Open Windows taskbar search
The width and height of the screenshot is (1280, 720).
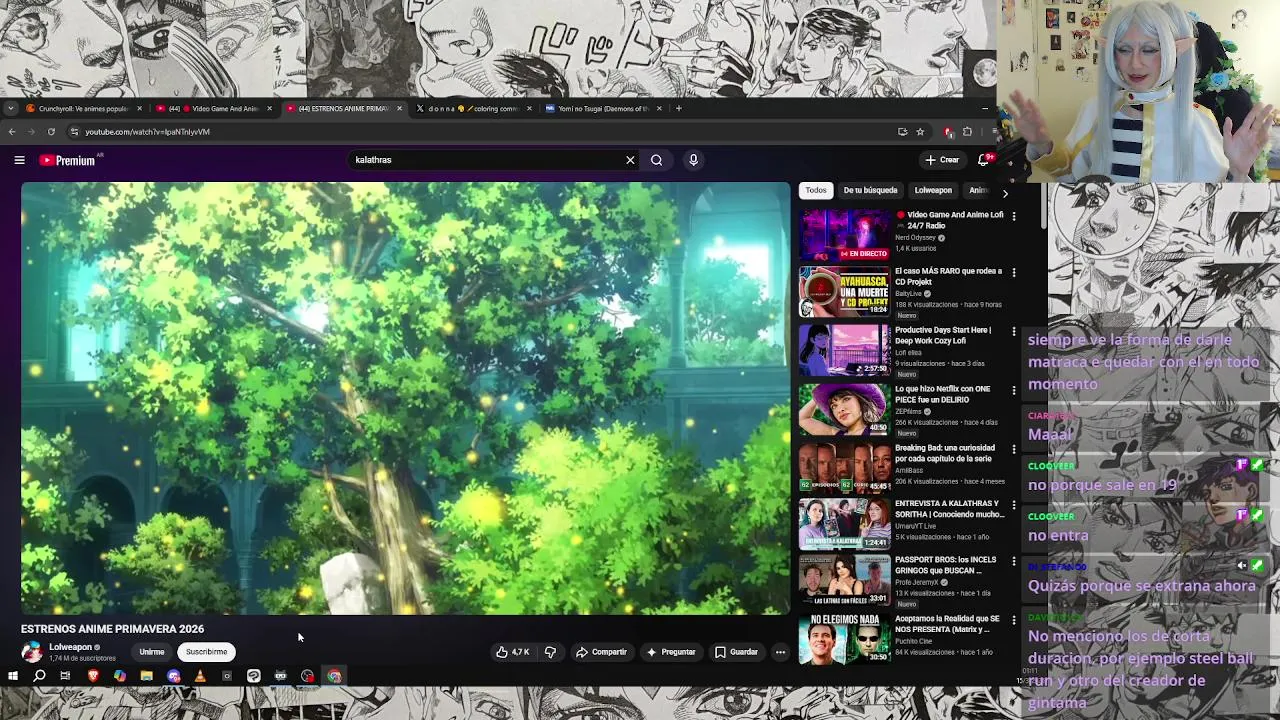[x=39, y=676]
